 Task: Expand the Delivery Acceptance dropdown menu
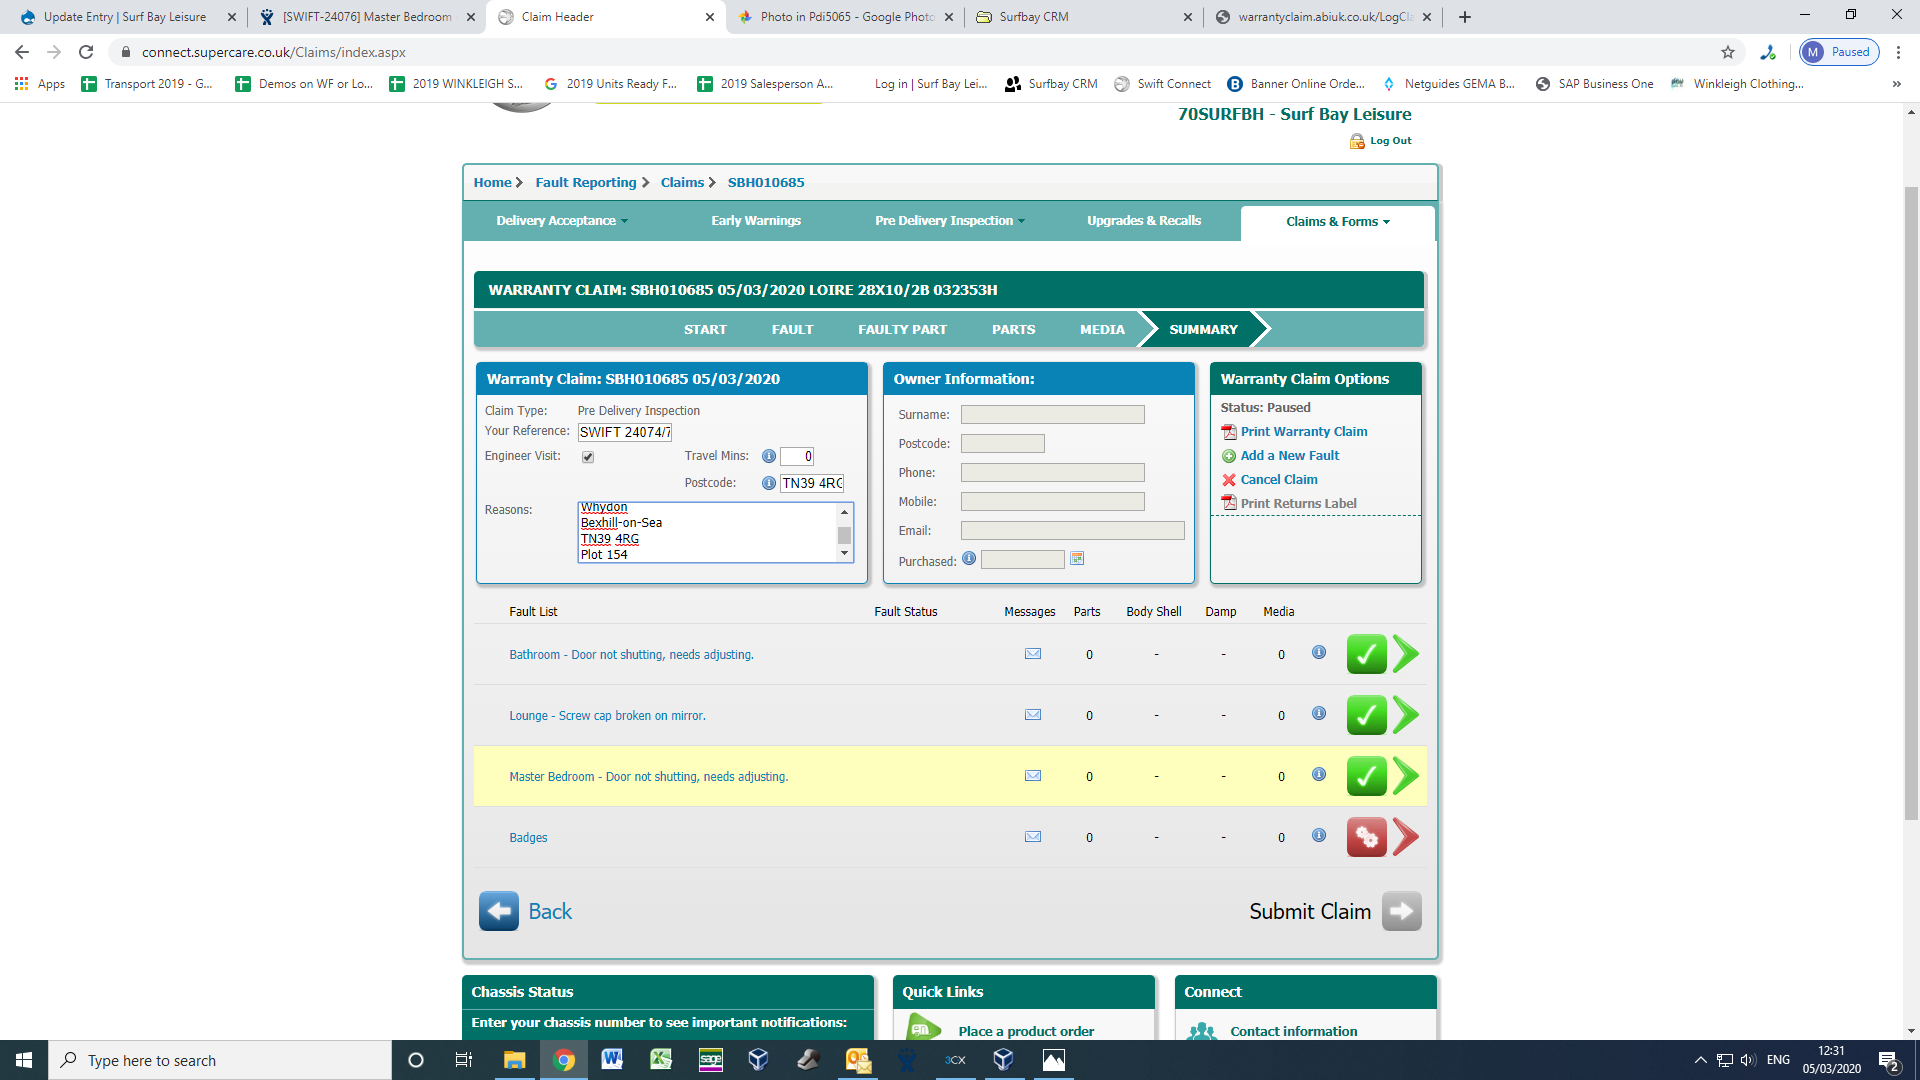click(x=562, y=221)
